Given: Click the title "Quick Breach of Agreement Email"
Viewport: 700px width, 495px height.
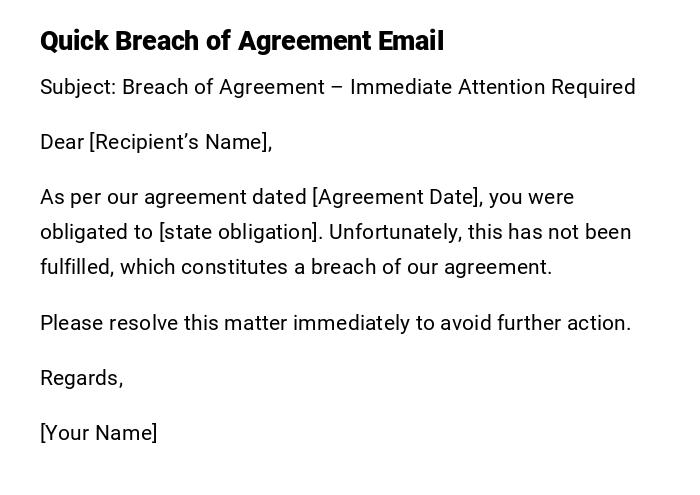Looking at the screenshot, I should (241, 41).
